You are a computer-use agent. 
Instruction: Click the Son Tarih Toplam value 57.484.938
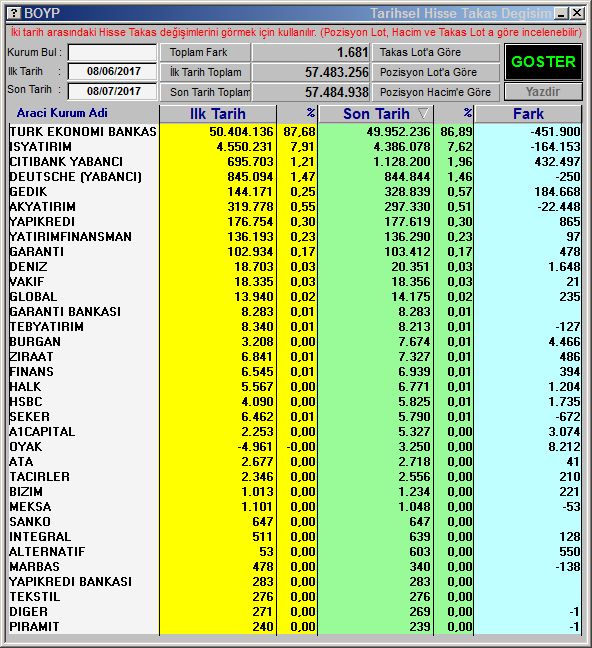[x=310, y=92]
